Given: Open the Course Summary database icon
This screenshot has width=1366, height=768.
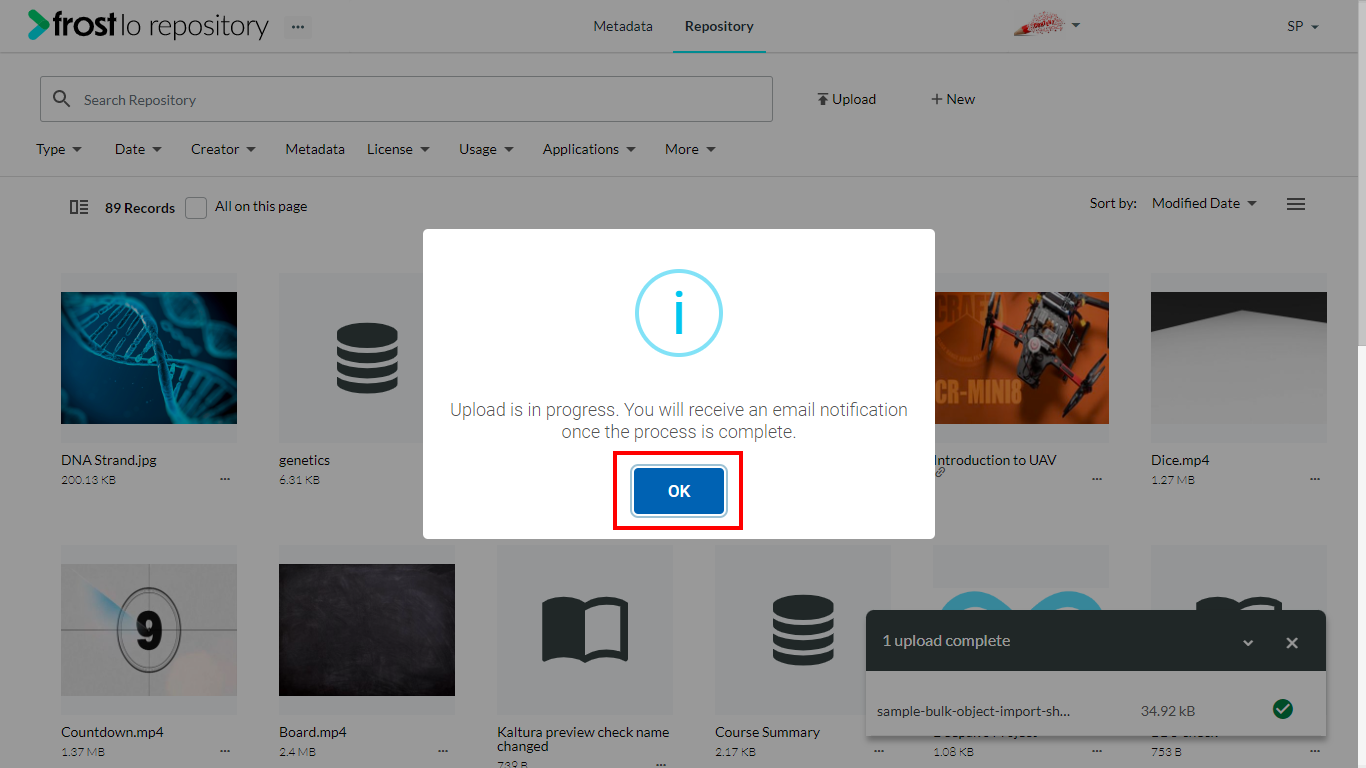Looking at the screenshot, I should click(x=803, y=630).
